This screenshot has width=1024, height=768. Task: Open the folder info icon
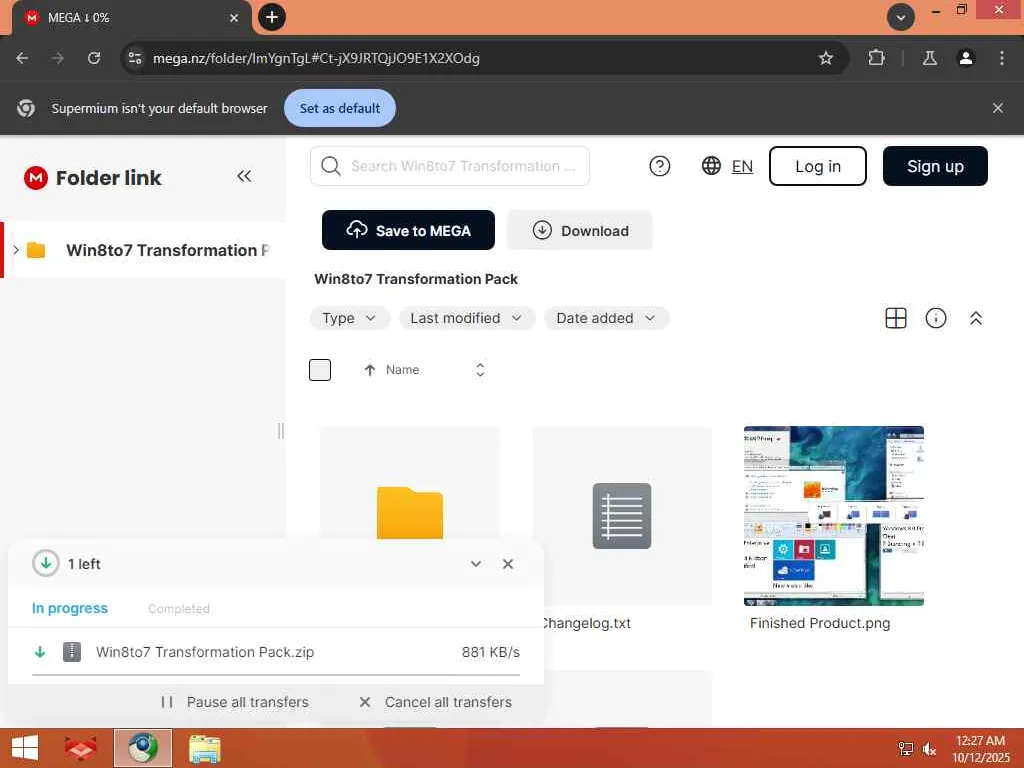click(x=936, y=318)
